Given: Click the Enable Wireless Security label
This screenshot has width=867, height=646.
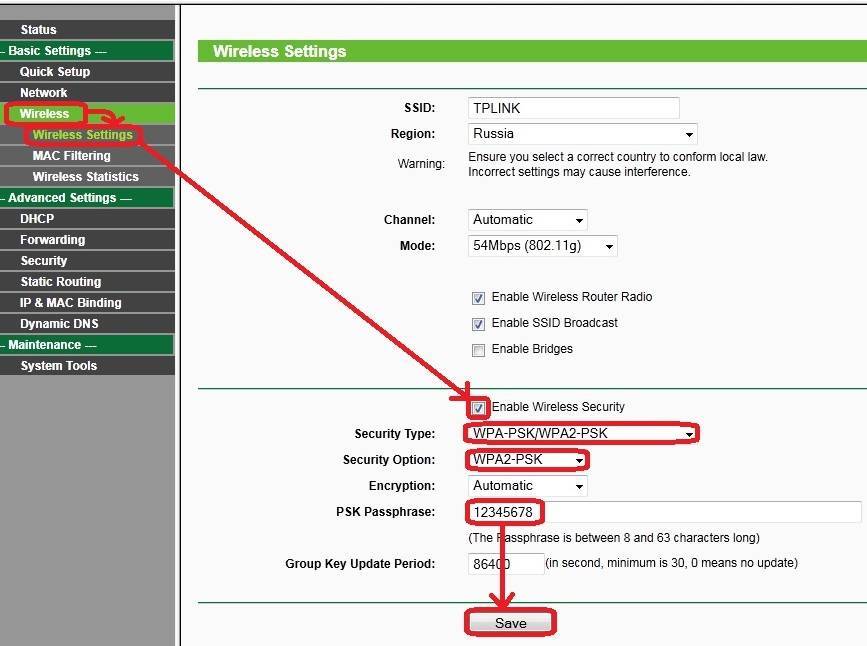Looking at the screenshot, I should tap(558, 407).
